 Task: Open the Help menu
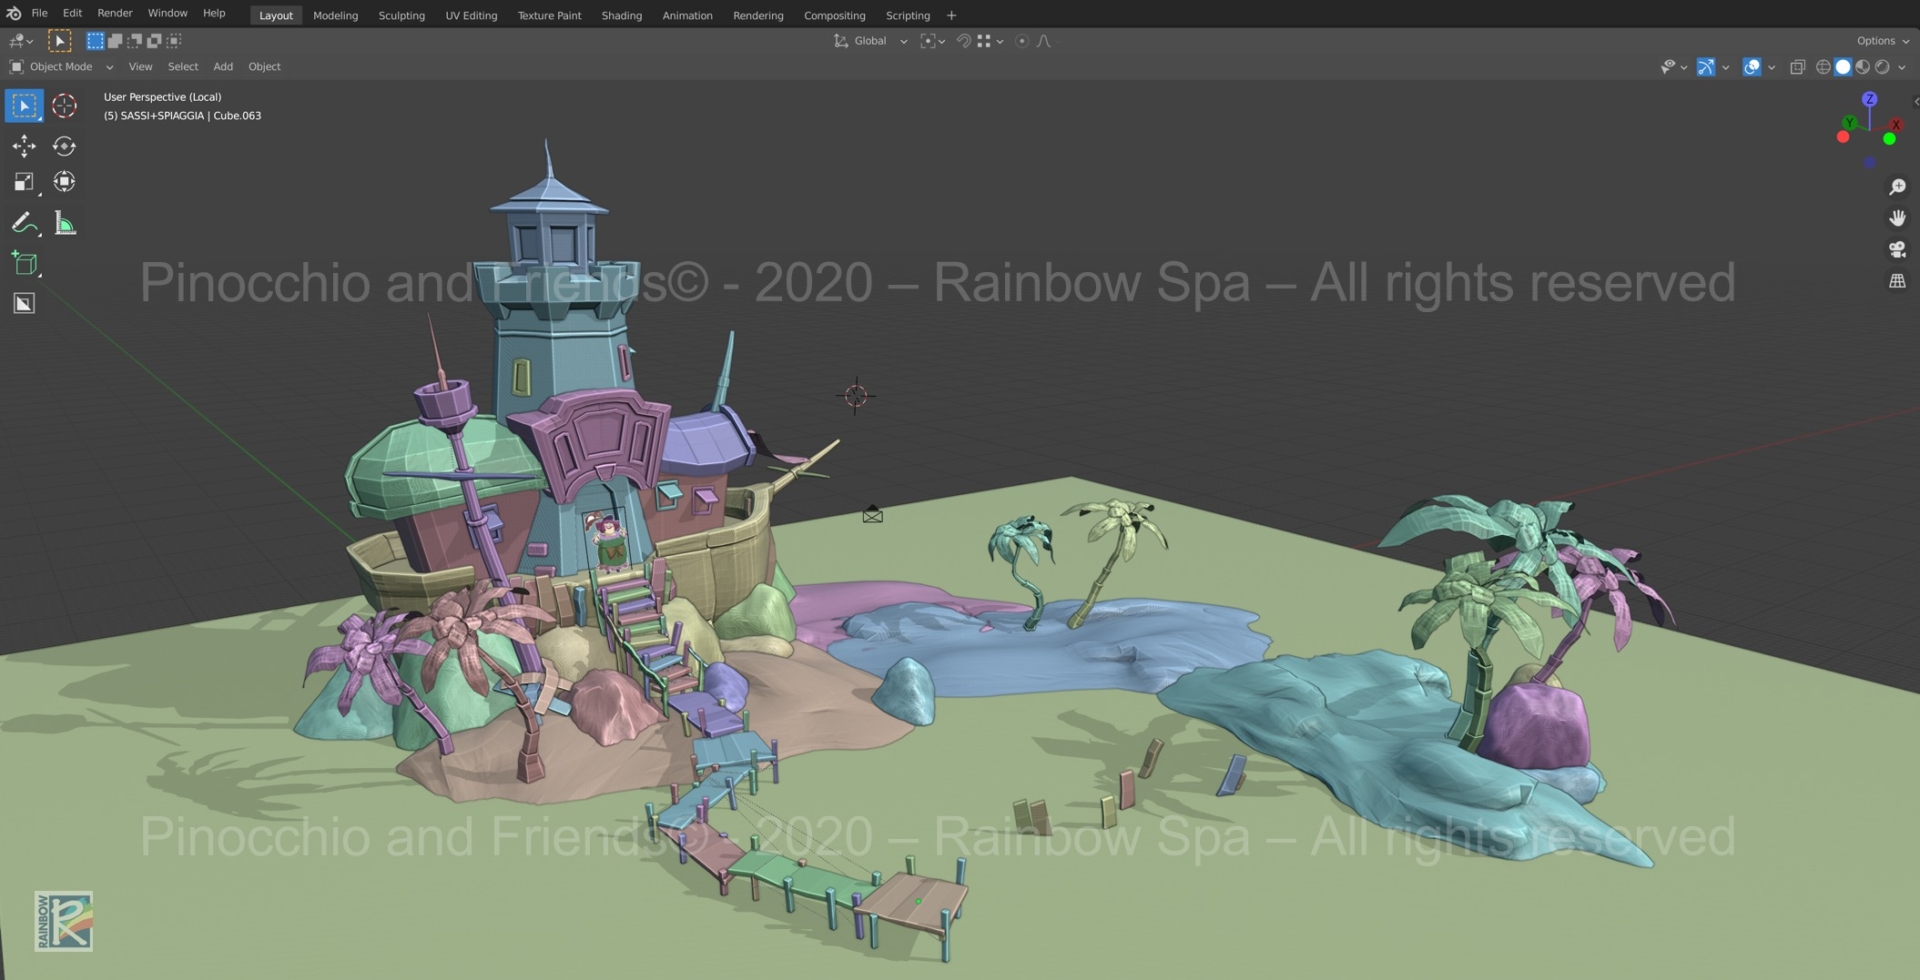click(214, 14)
